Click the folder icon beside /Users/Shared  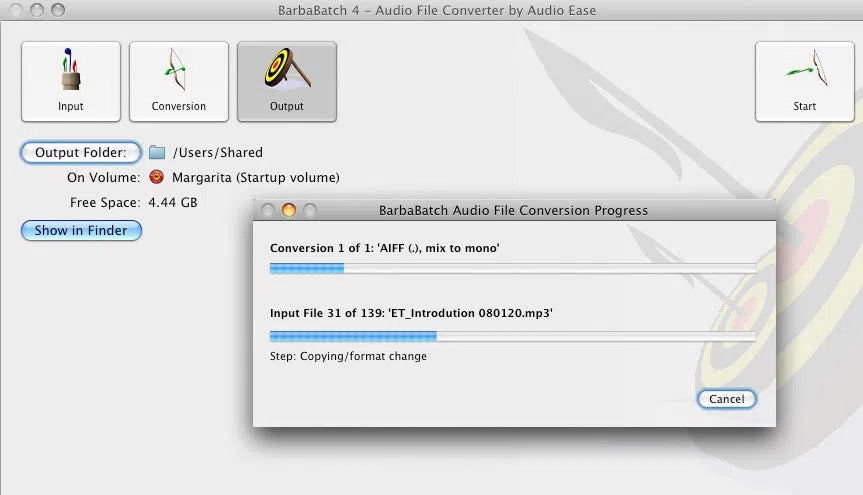click(x=157, y=153)
